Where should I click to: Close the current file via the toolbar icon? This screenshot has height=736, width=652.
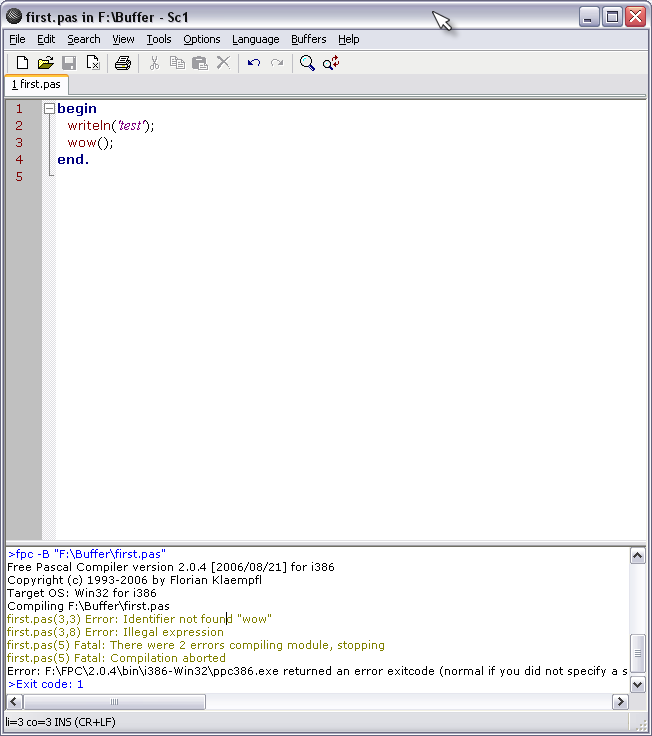point(93,63)
